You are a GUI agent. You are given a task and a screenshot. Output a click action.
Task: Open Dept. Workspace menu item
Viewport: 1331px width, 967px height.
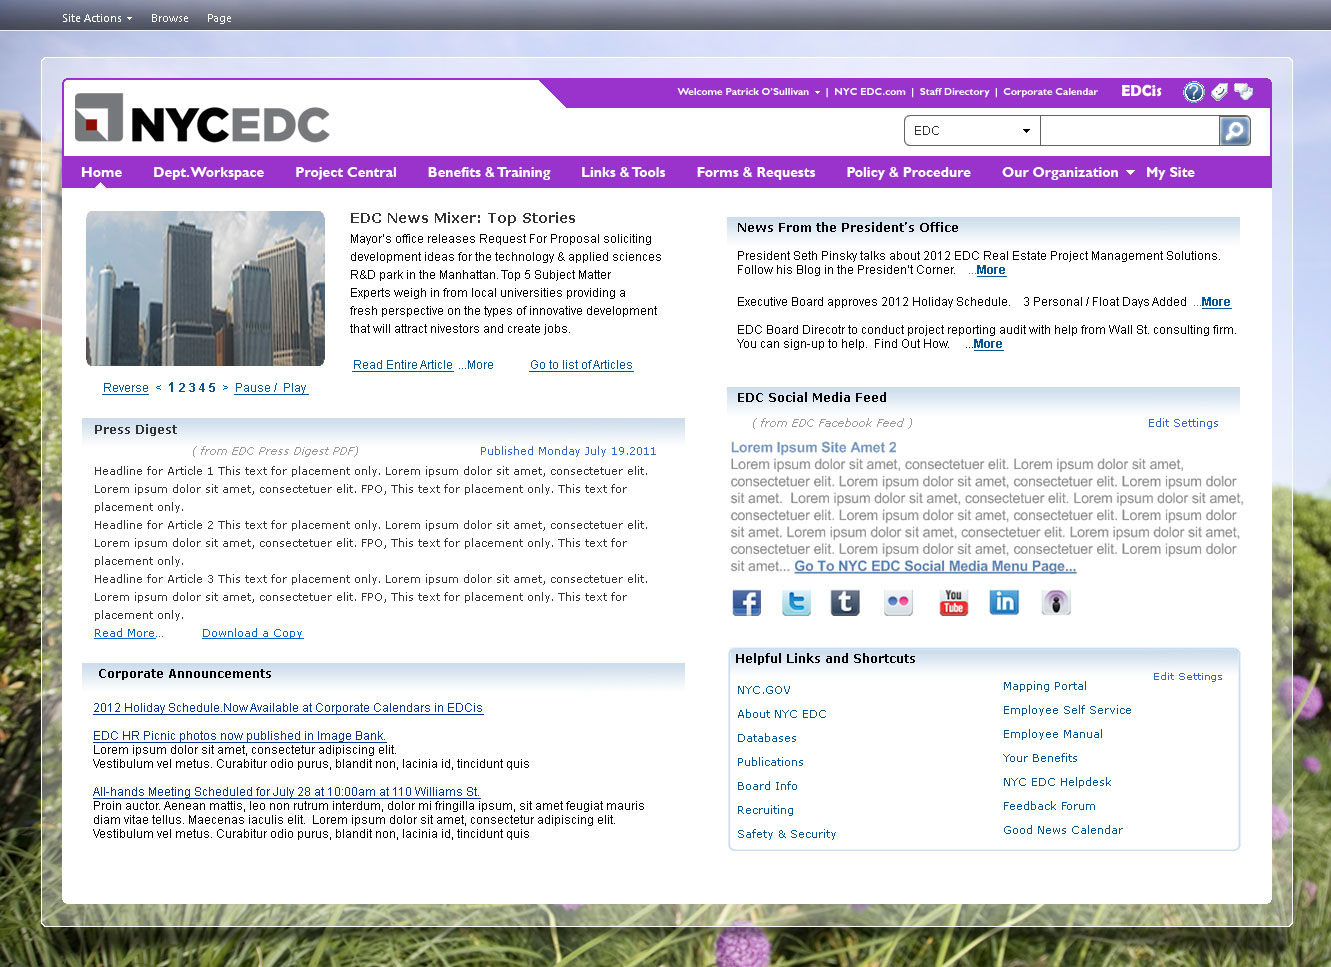tap(208, 172)
